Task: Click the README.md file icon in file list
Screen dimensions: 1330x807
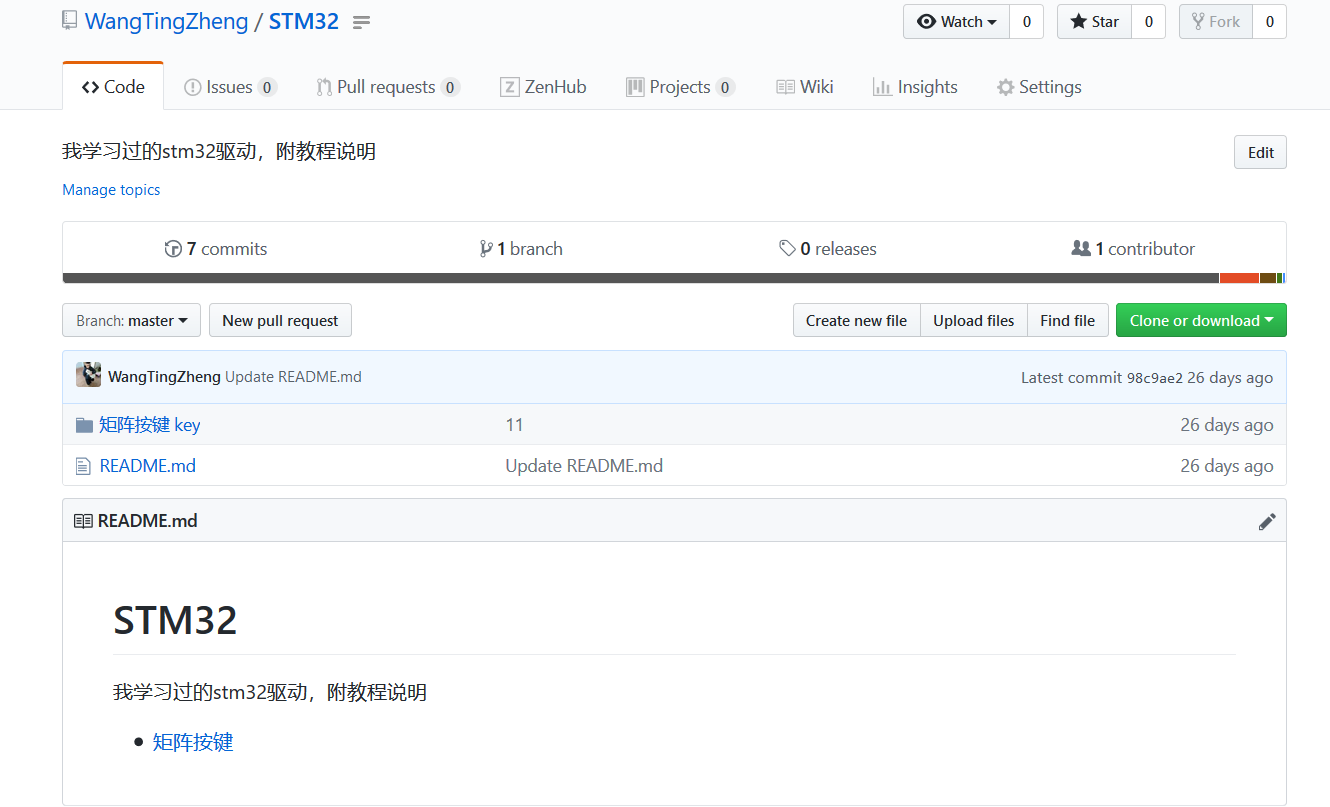Action: [83, 466]
